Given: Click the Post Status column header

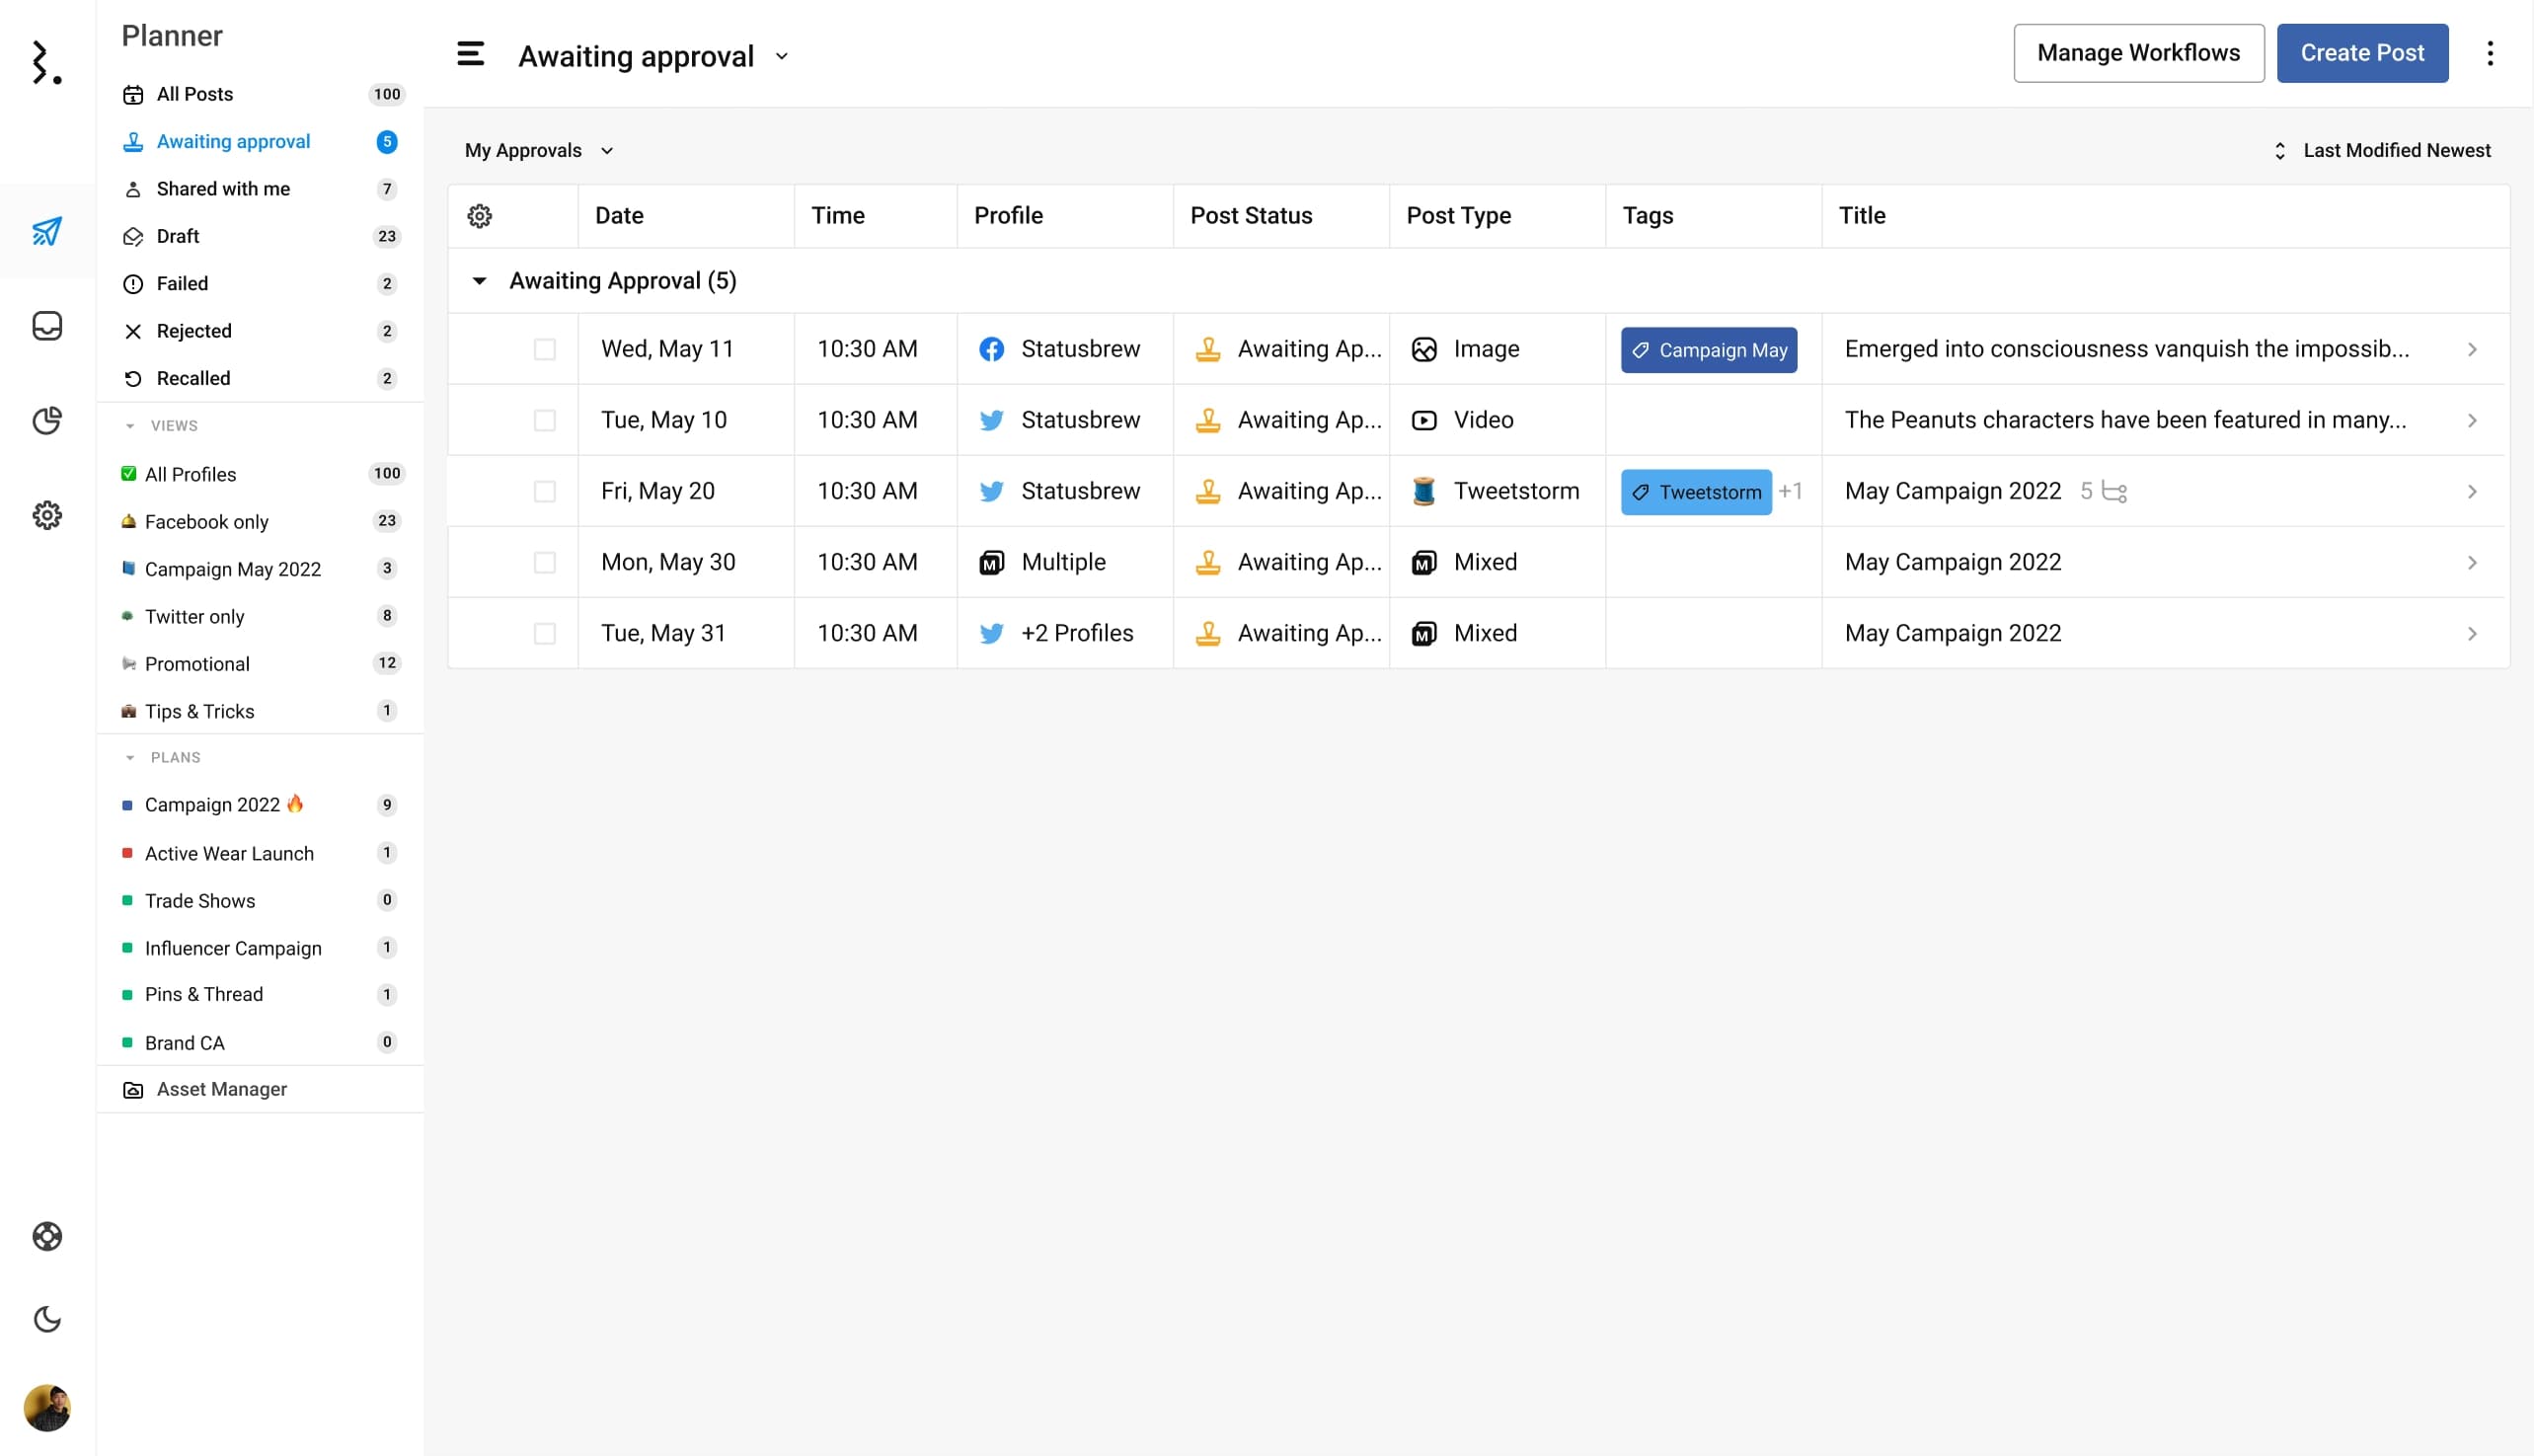Looking at the screenshot, I should pyautogui.click(x=1281, y=216).
